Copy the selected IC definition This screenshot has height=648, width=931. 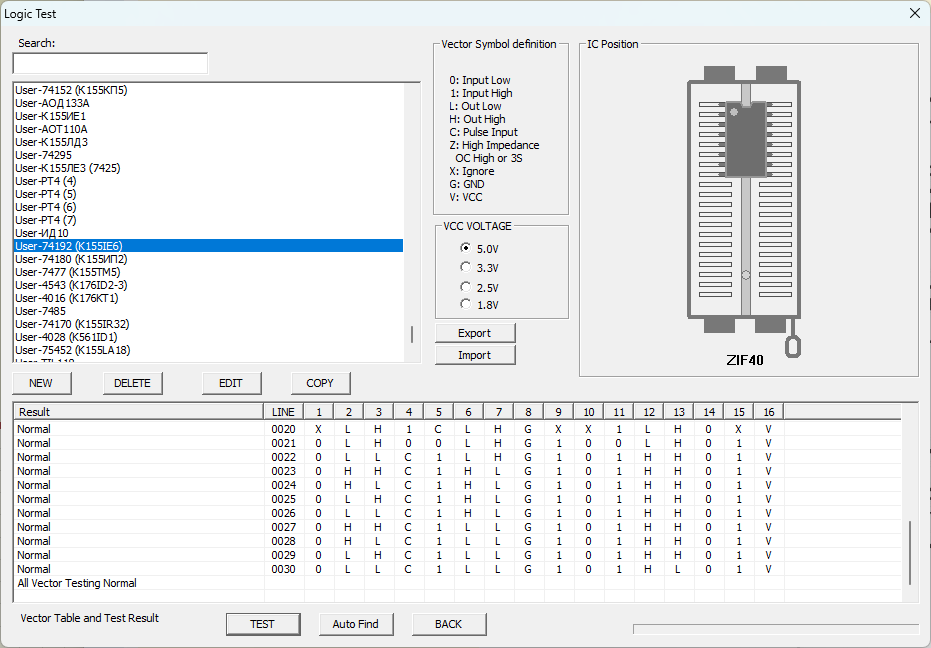tap(320, 383)
